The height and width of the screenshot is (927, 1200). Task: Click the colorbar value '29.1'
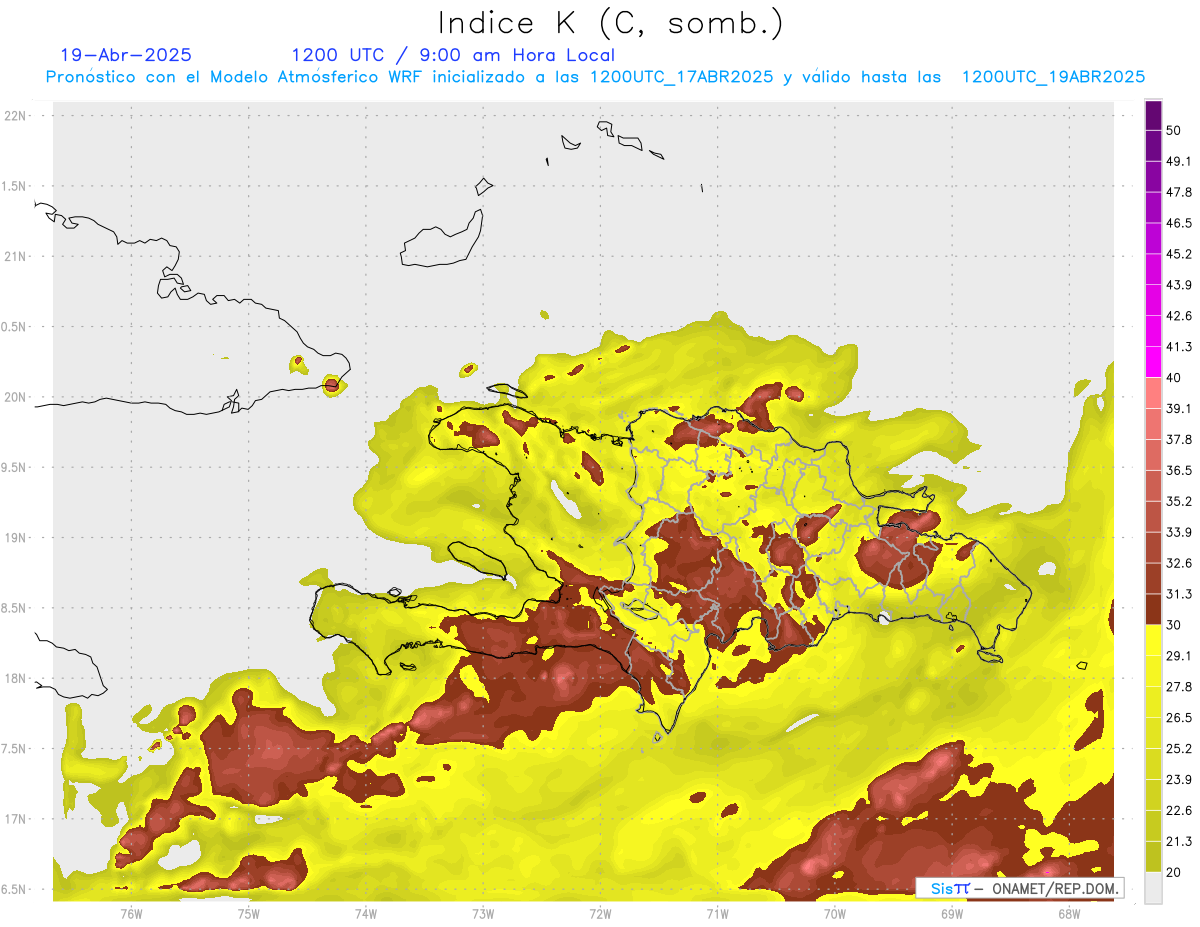click(1178, 656)
